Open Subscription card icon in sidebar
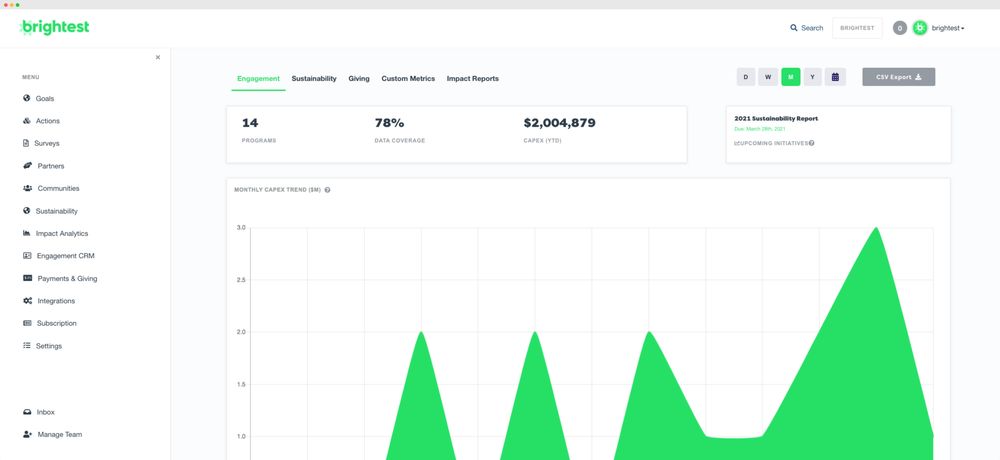 27,323
